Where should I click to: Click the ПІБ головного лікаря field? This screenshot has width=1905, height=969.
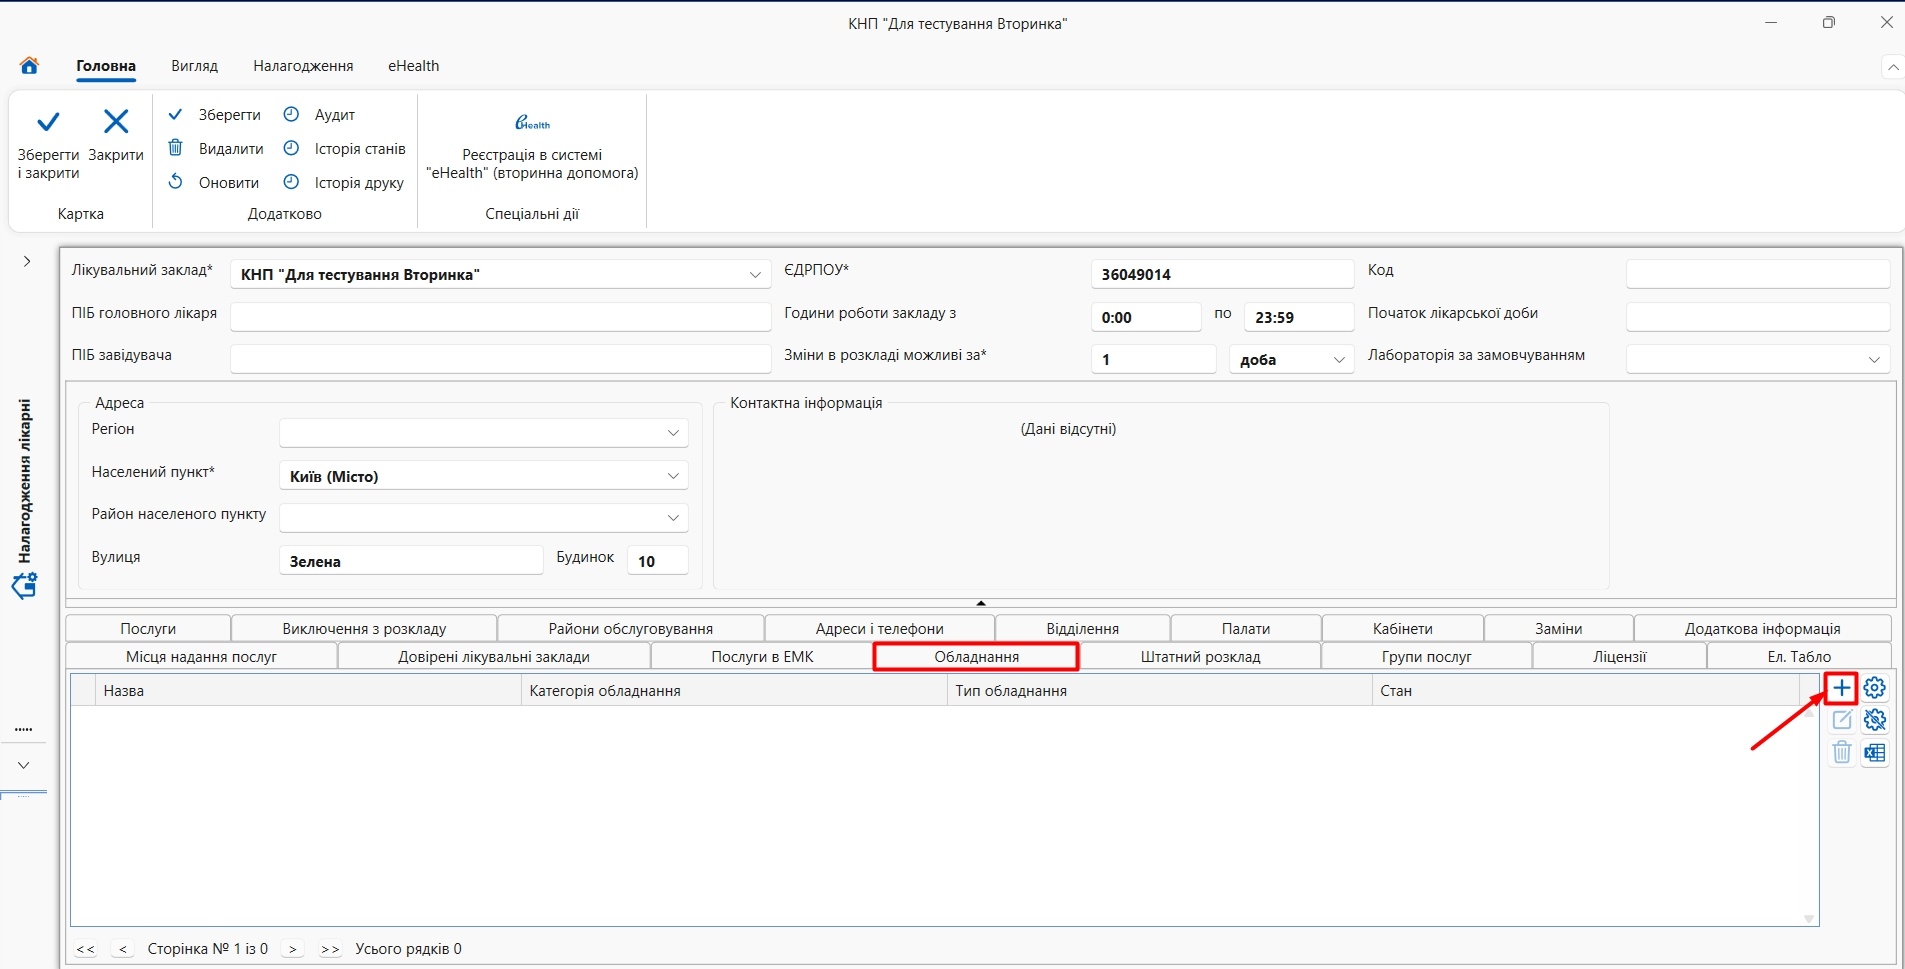coord(500,317)
